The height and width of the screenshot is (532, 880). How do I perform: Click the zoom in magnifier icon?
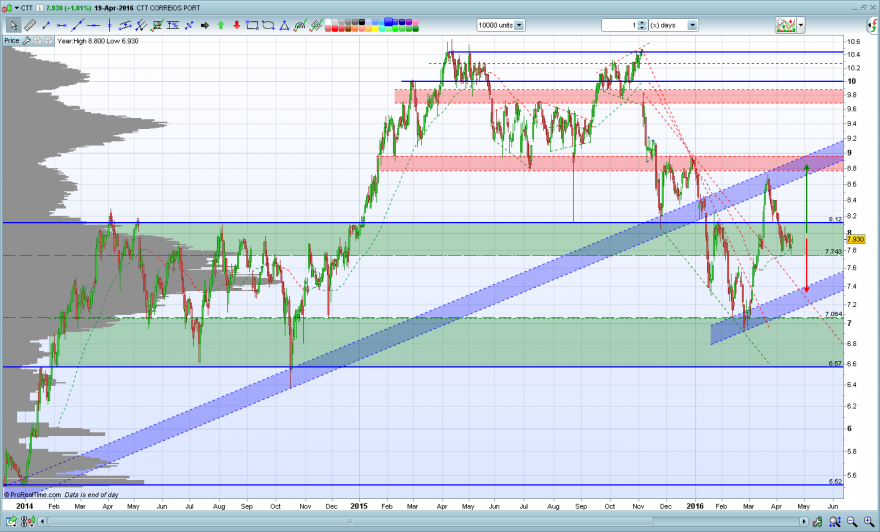(x=869, y=522)
